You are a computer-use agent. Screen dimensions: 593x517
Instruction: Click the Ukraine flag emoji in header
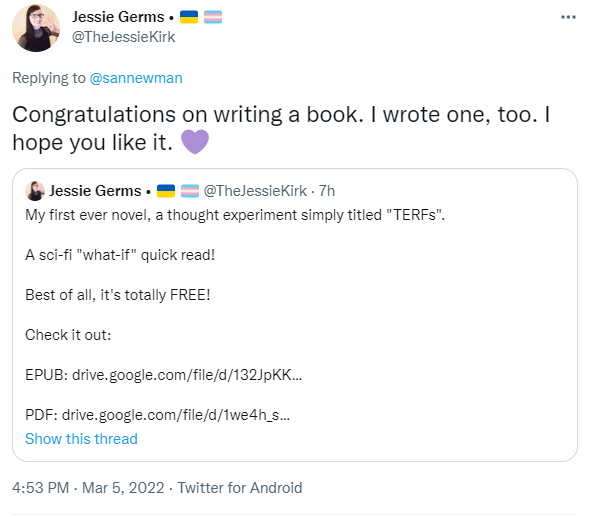(189, 17)
